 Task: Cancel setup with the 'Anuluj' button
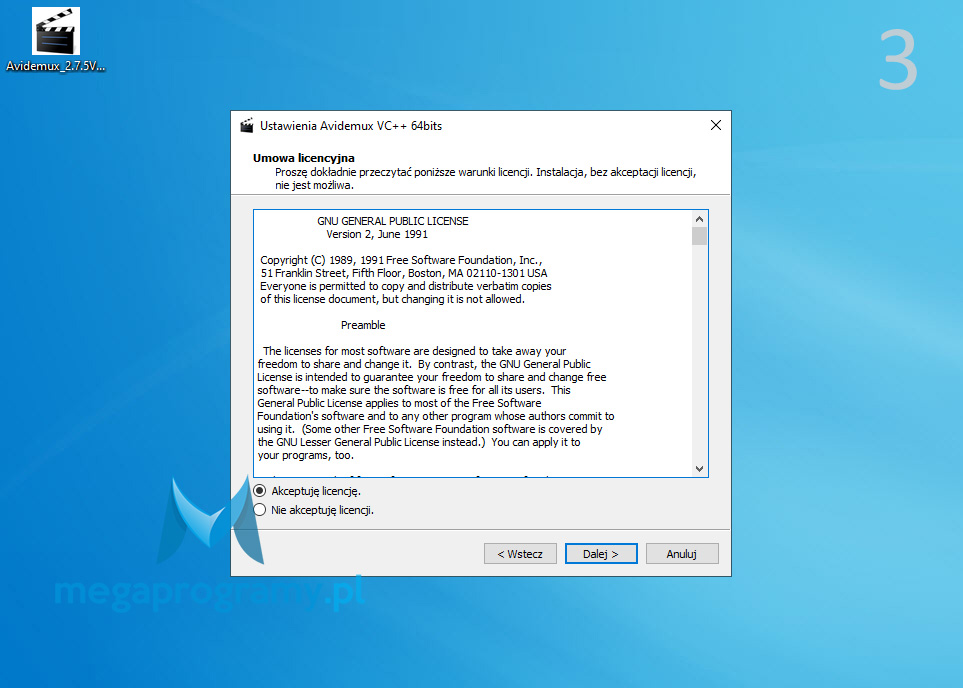pos(682,553)
